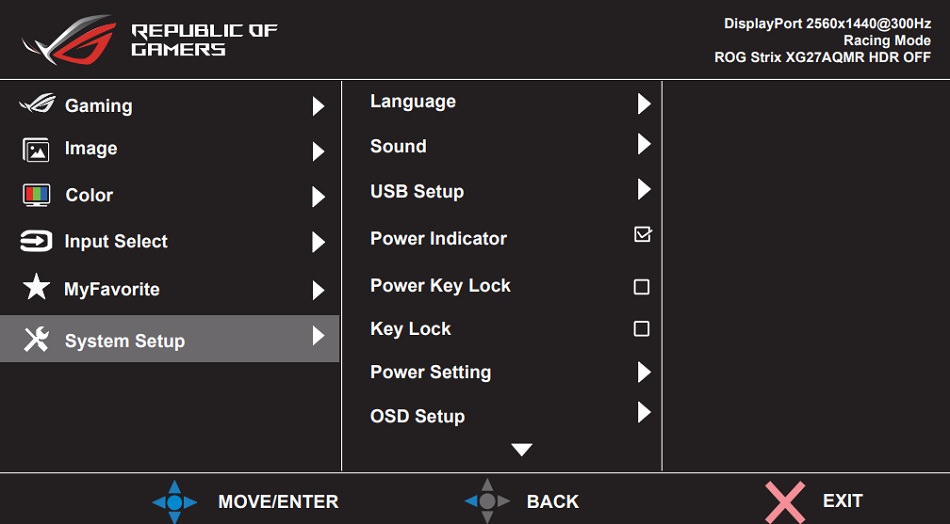
Task: Expand the Language submenu arrow
Action: (644, 104)
